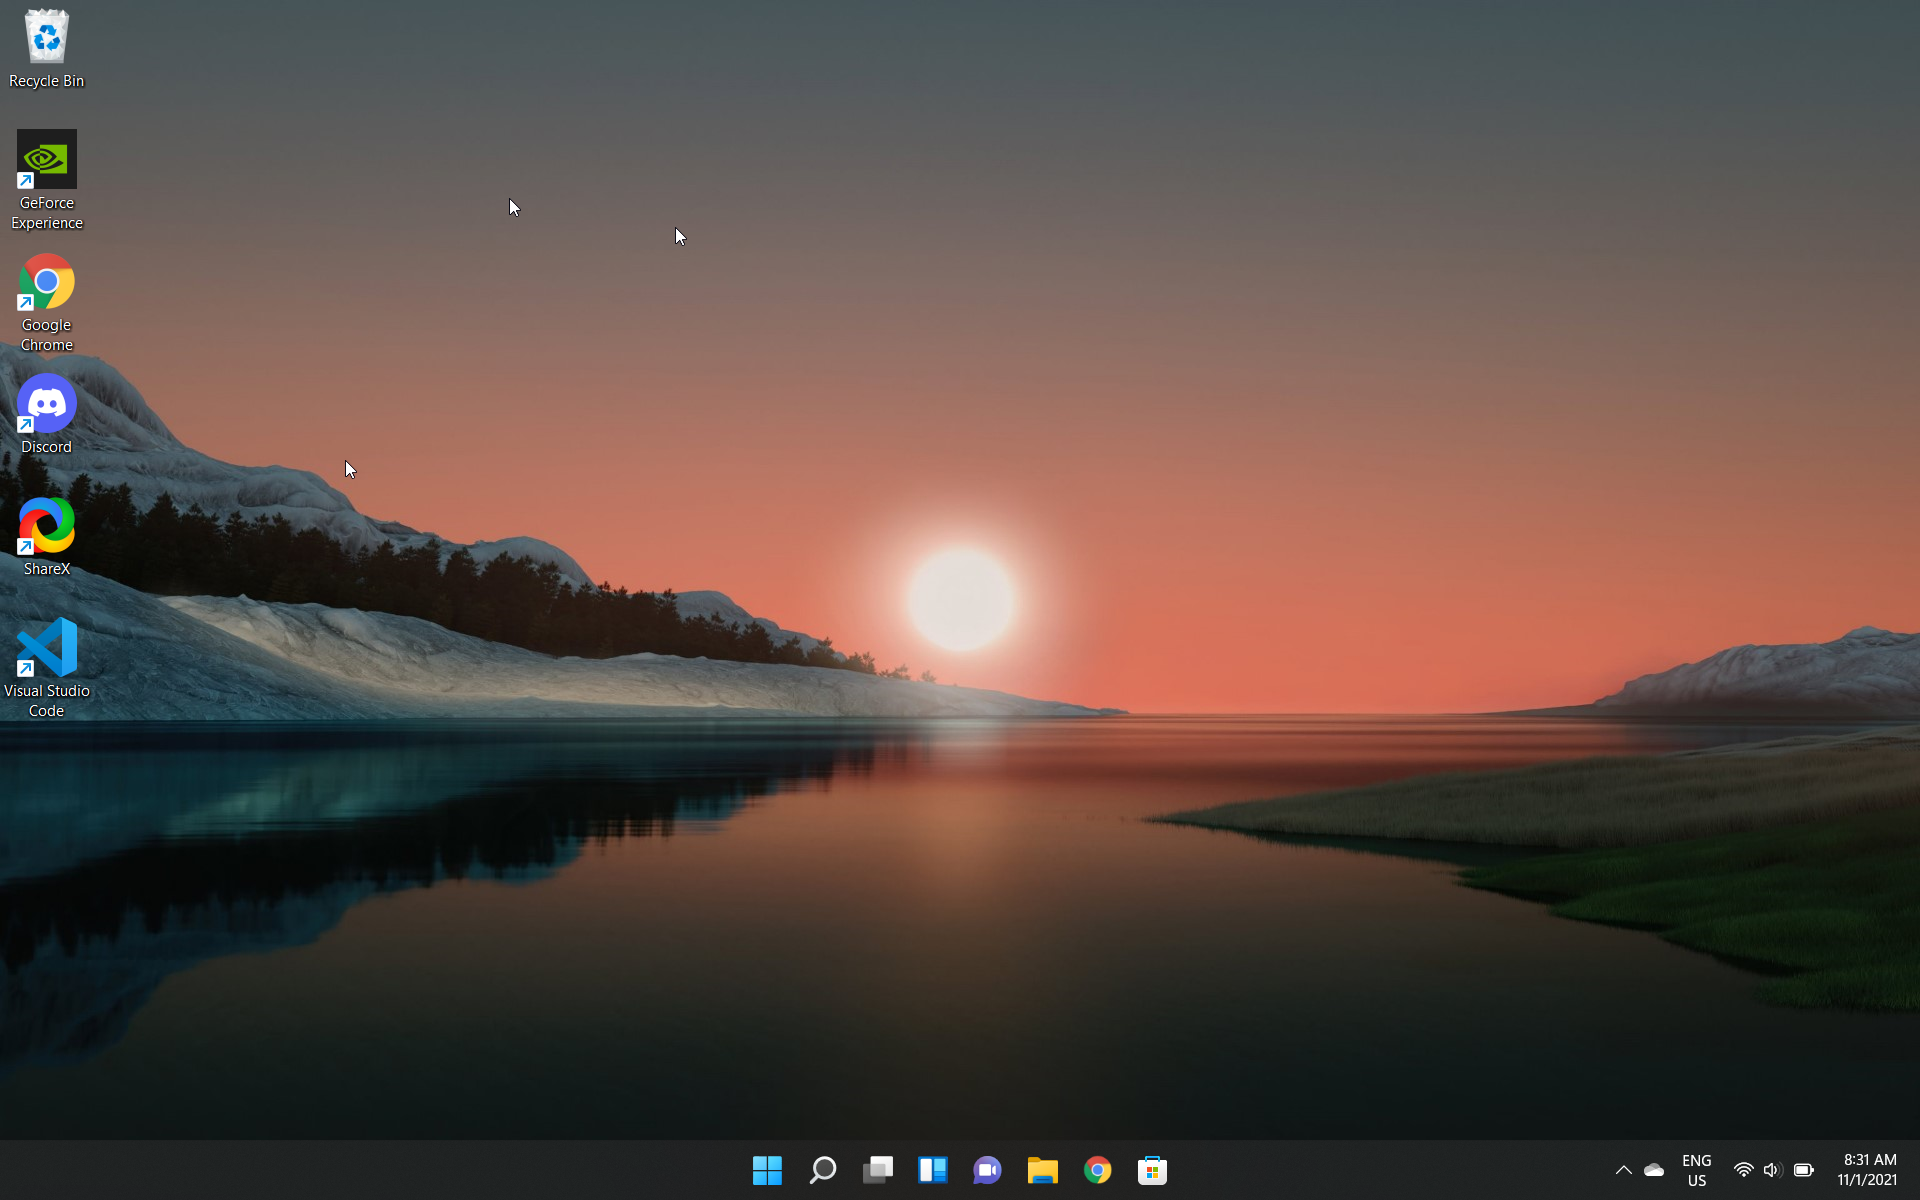1920x1200 pixels.
Task: Open Microsoft Store from the taskbar
Action: tap(1152, 1170)
